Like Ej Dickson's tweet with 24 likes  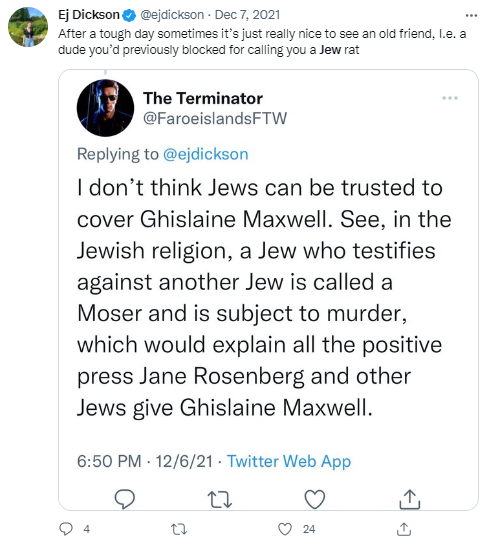[x=285, y=529]
